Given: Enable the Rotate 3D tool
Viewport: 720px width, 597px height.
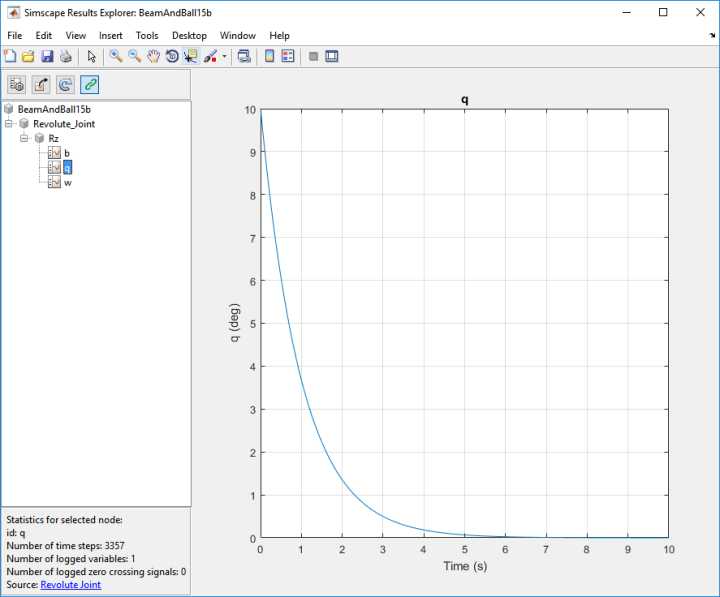Looking at the screenshot, I should coord(172,56).
